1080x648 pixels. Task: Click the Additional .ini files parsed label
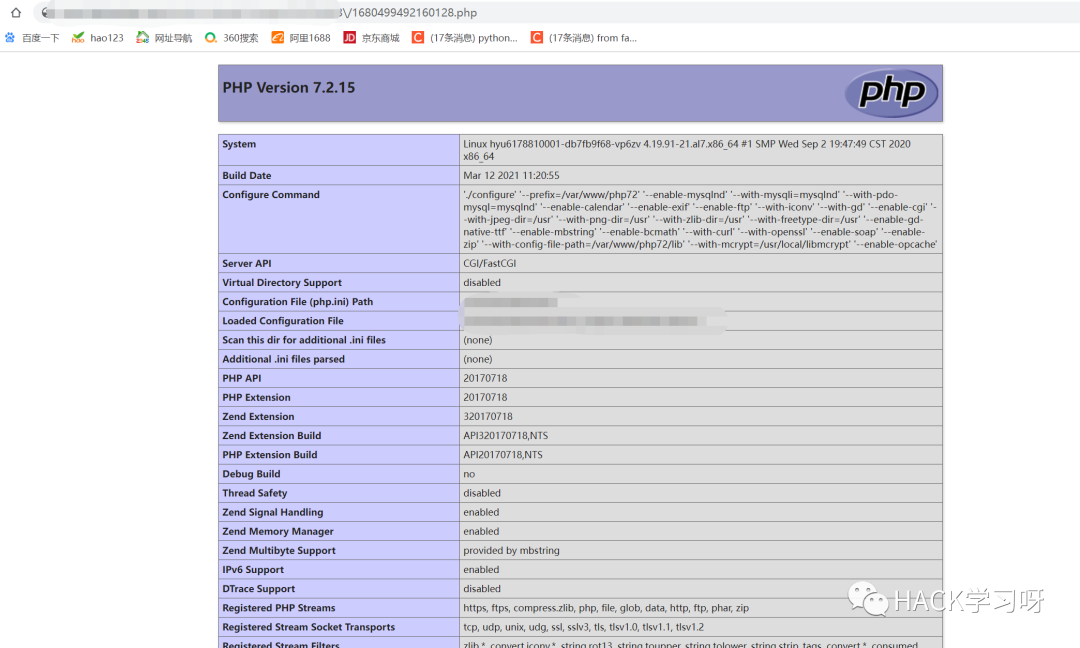pos(283,359)
